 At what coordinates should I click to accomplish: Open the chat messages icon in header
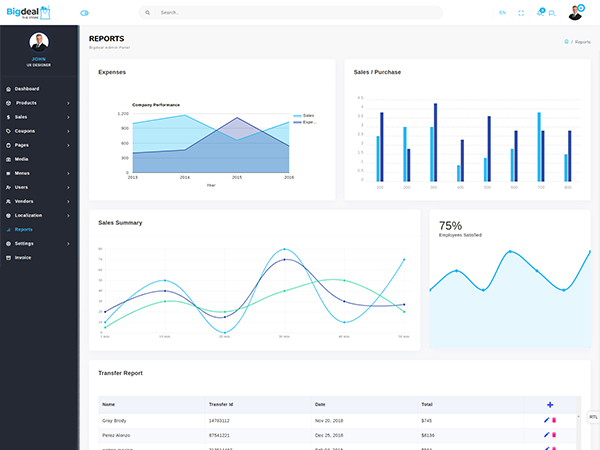tap(554, 13)
